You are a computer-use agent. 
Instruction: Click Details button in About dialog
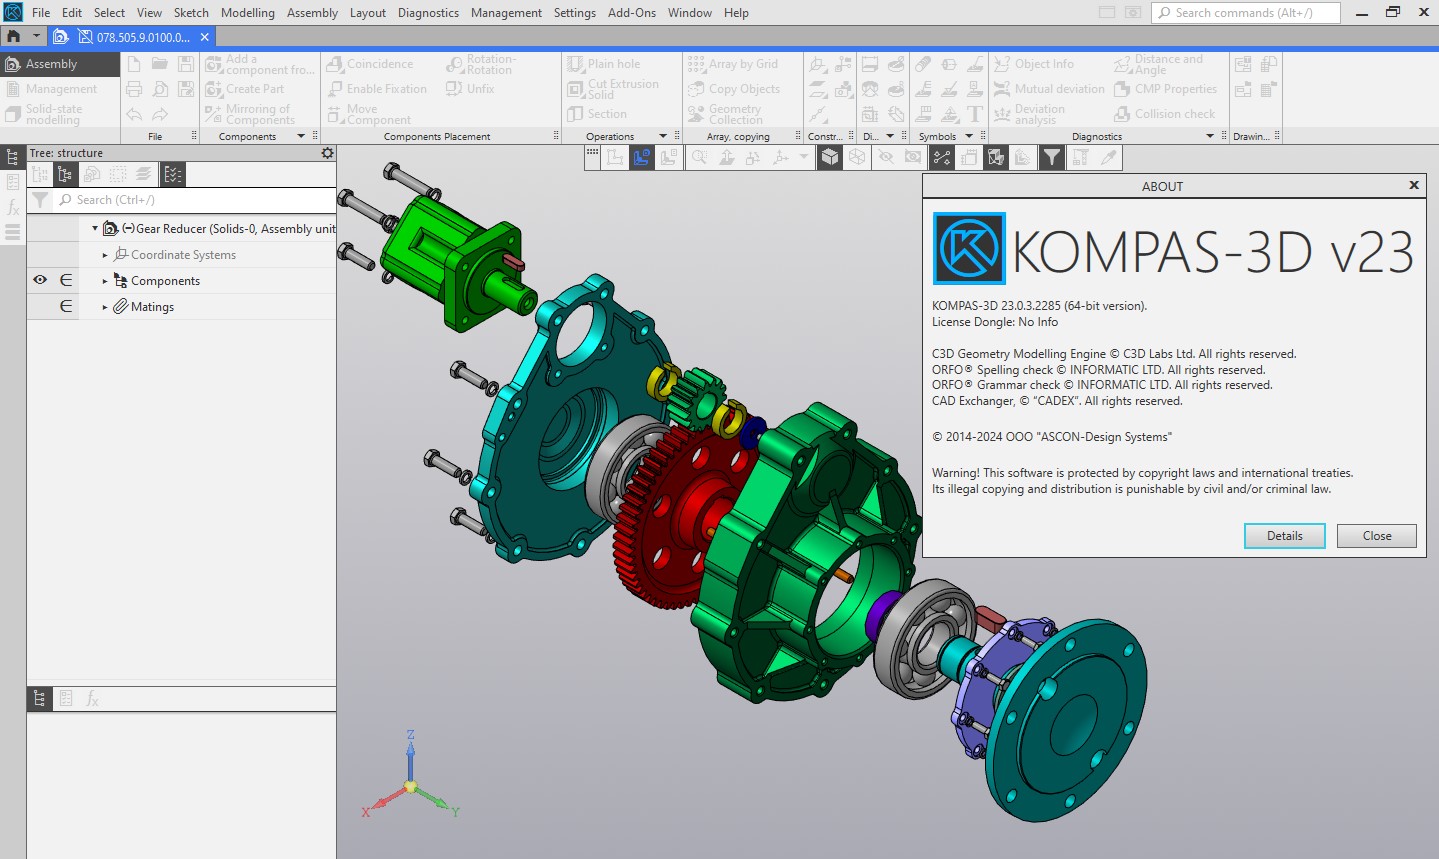(1285, 536)
